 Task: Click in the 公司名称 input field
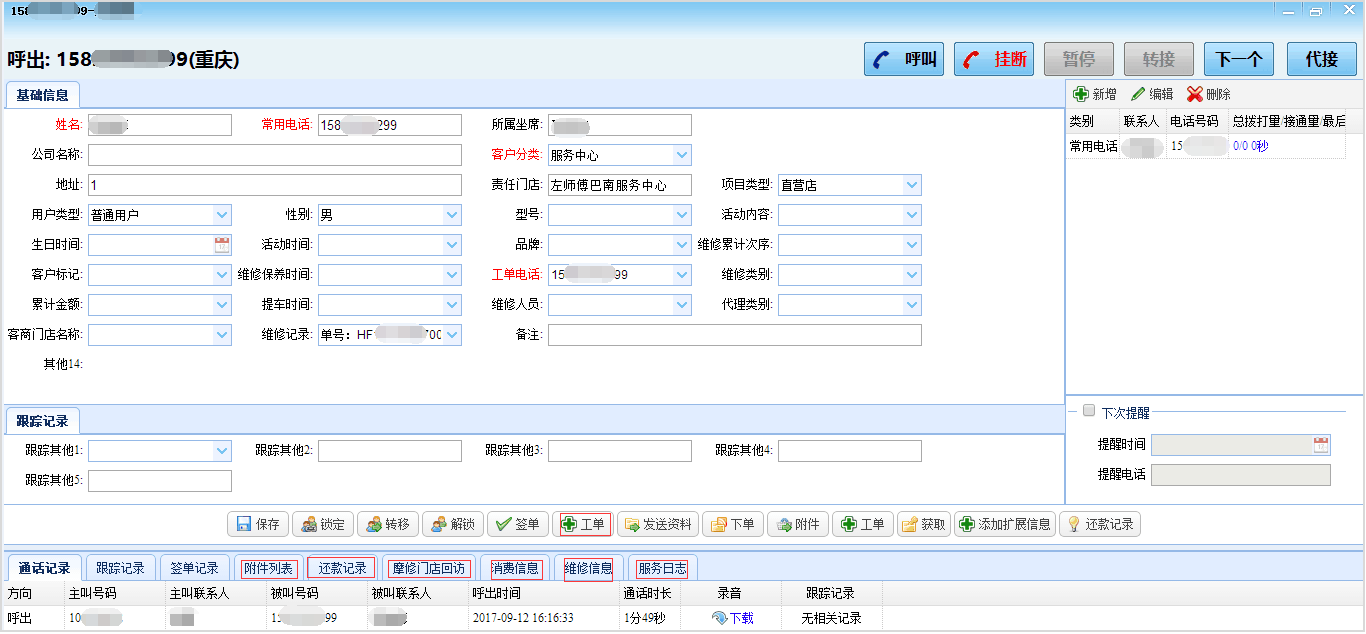click(x=275, y=155)
